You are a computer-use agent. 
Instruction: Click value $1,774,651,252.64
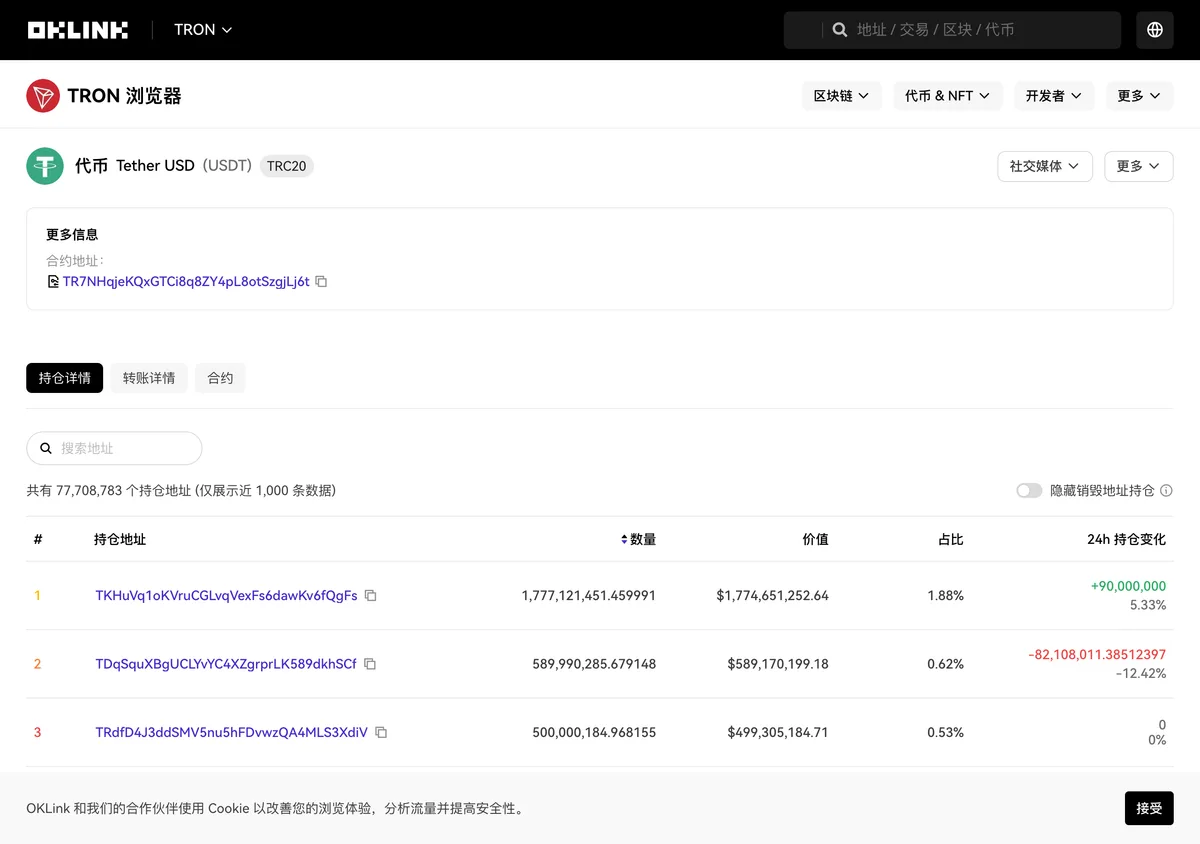773,596
